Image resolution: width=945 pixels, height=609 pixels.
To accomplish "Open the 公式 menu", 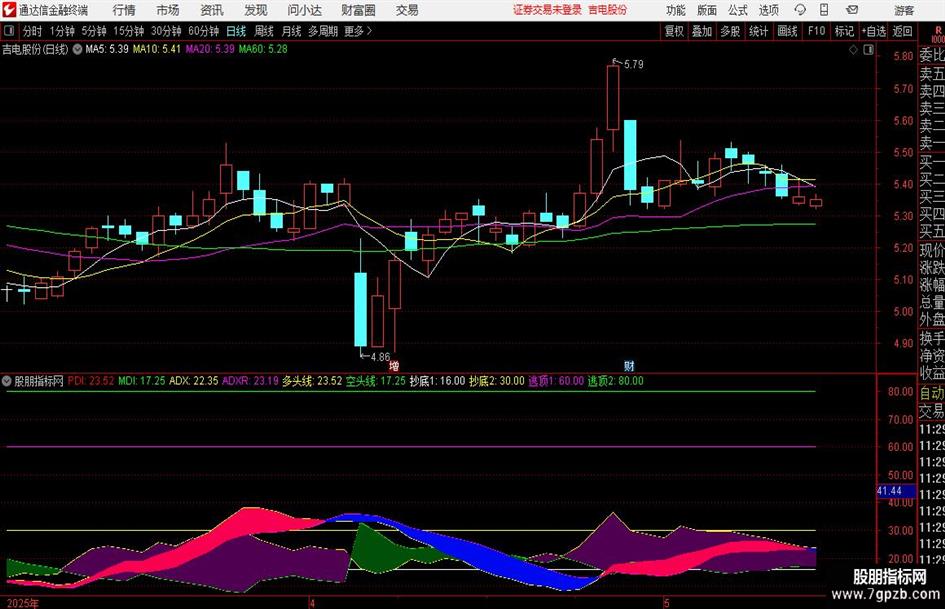I will point(737,10).
